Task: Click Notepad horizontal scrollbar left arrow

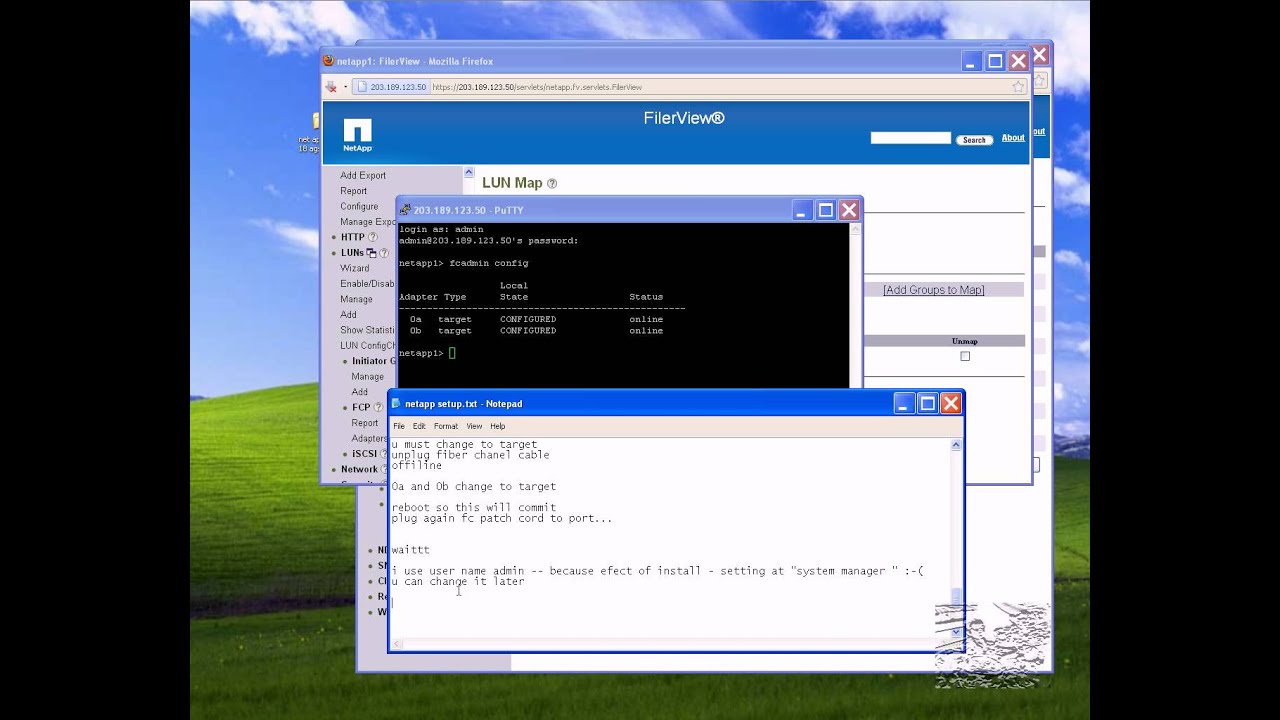Action: [x=397, y=644]
